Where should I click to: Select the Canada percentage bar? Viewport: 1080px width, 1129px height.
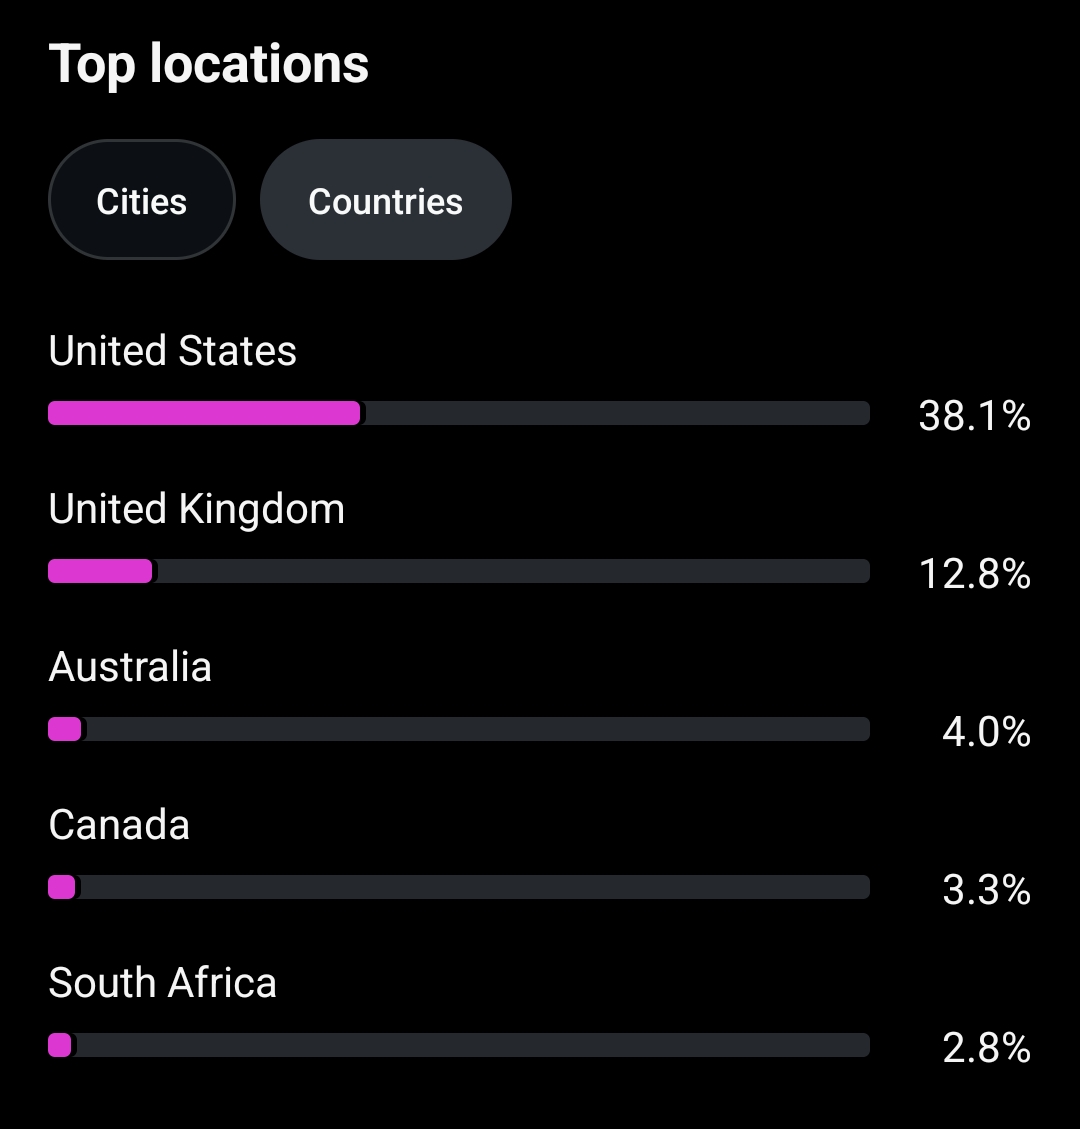(458, 887)
